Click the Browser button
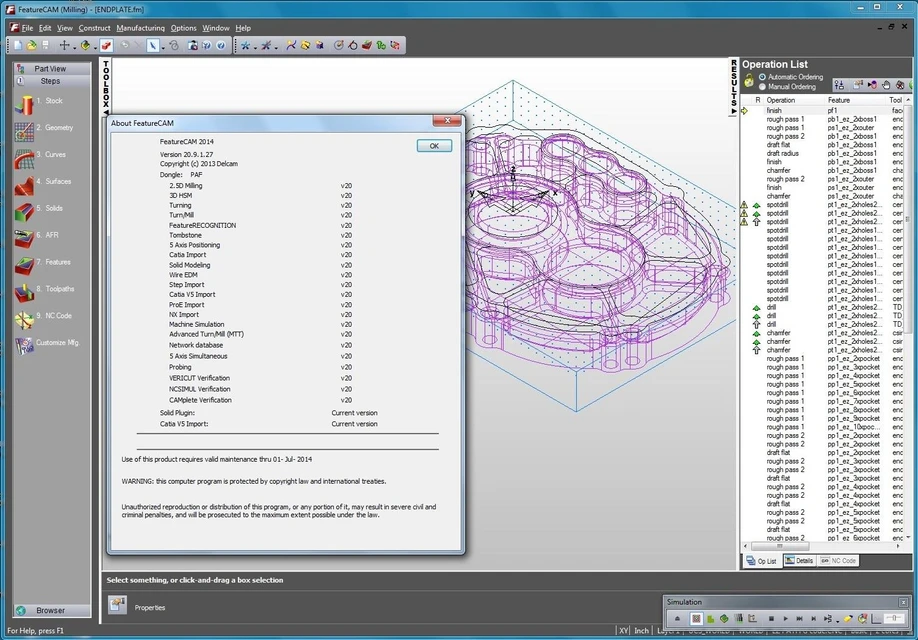Viewport: 918px width, 640px height. tap(52, 610)
